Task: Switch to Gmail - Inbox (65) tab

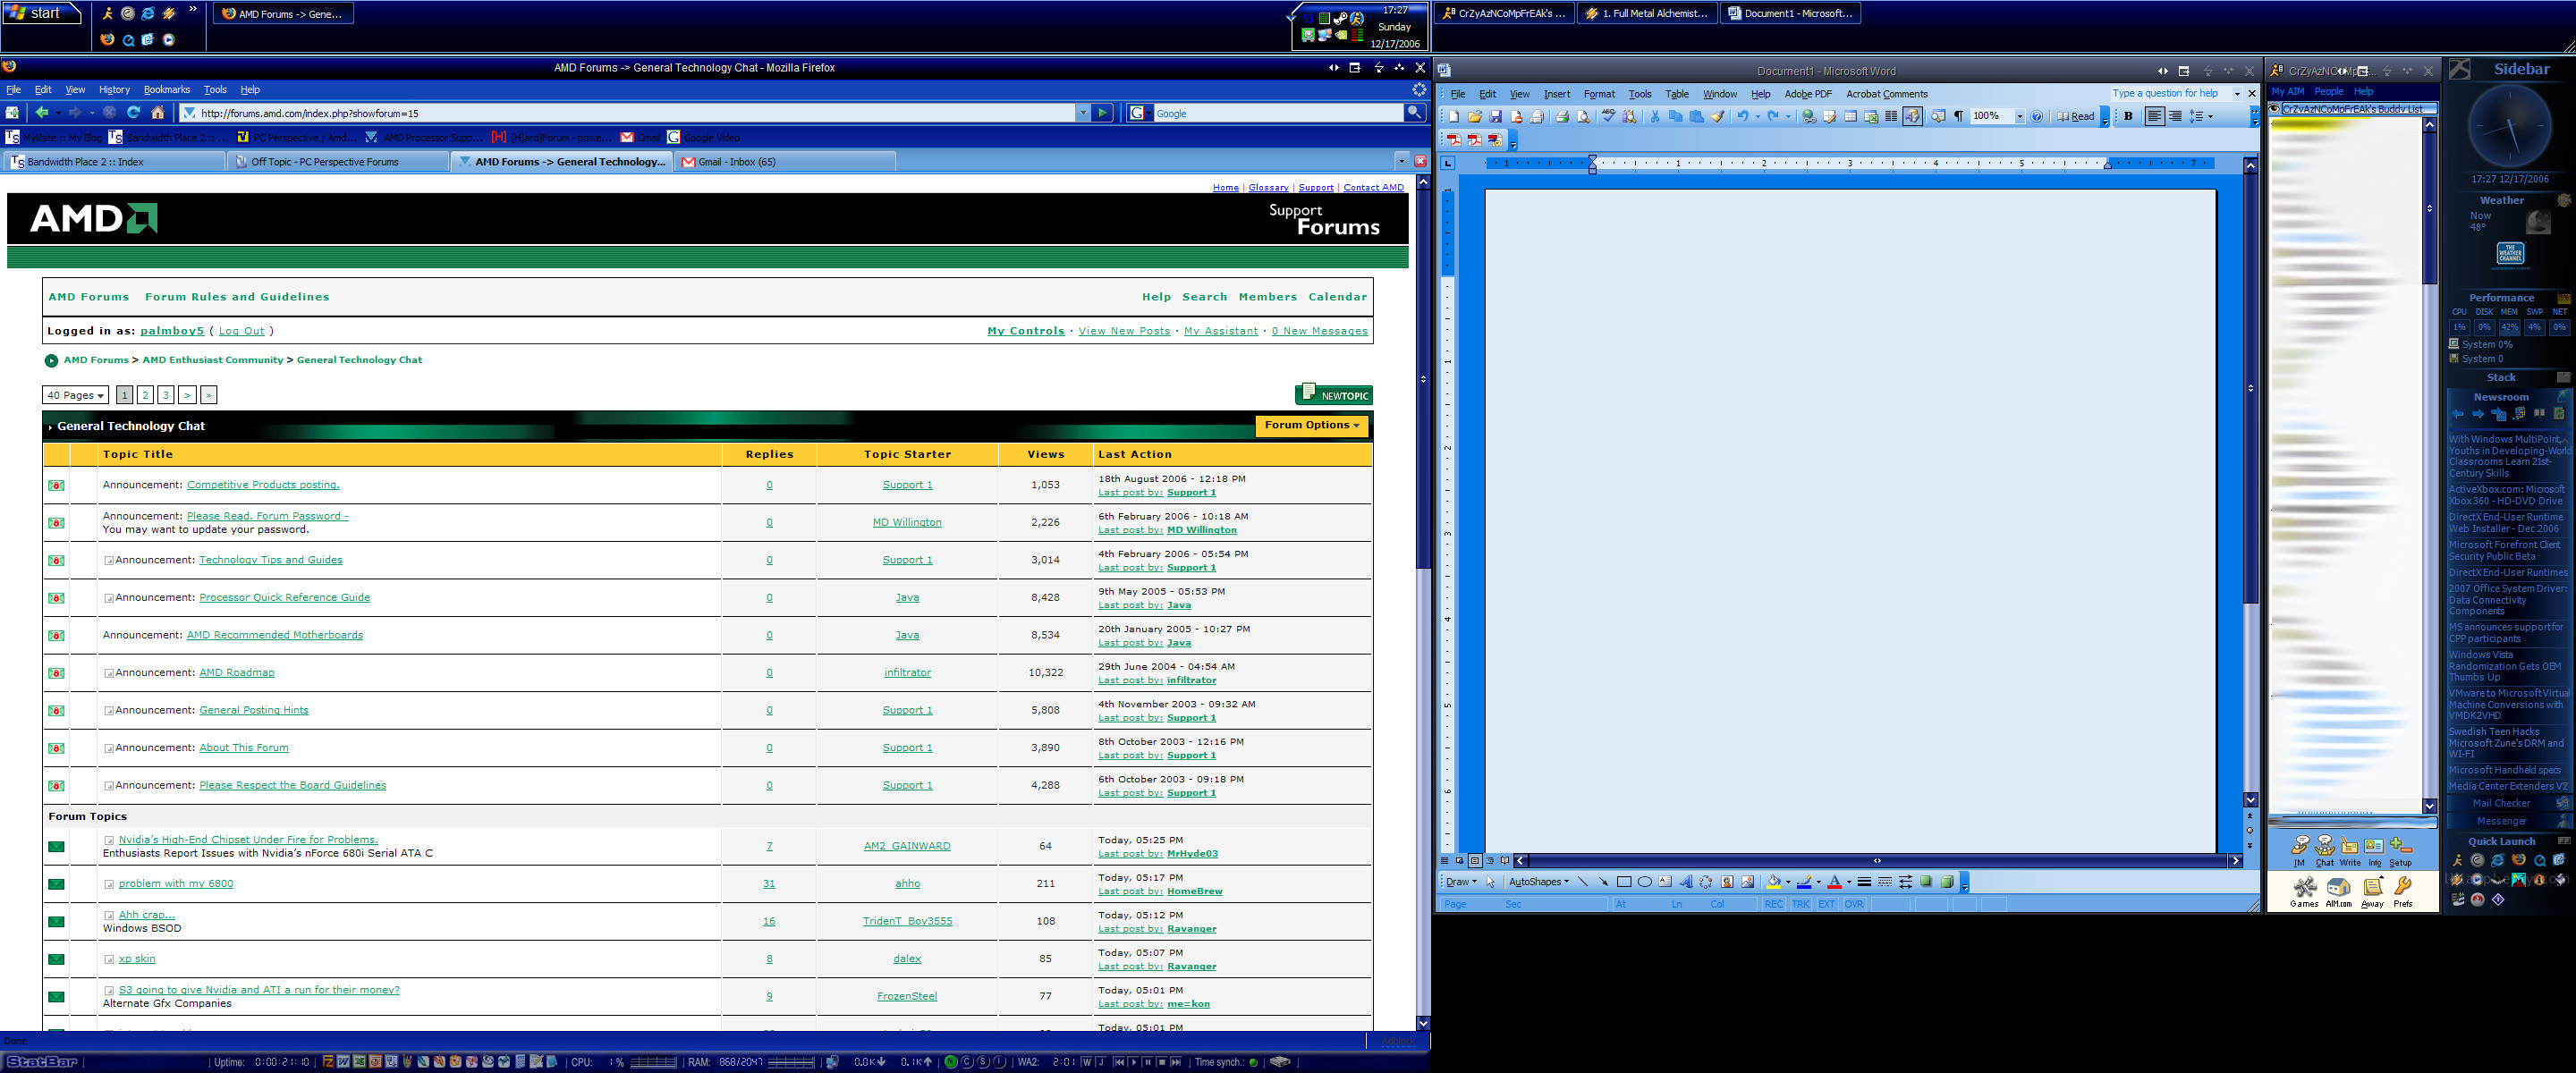Action: [x=784, y=161]
